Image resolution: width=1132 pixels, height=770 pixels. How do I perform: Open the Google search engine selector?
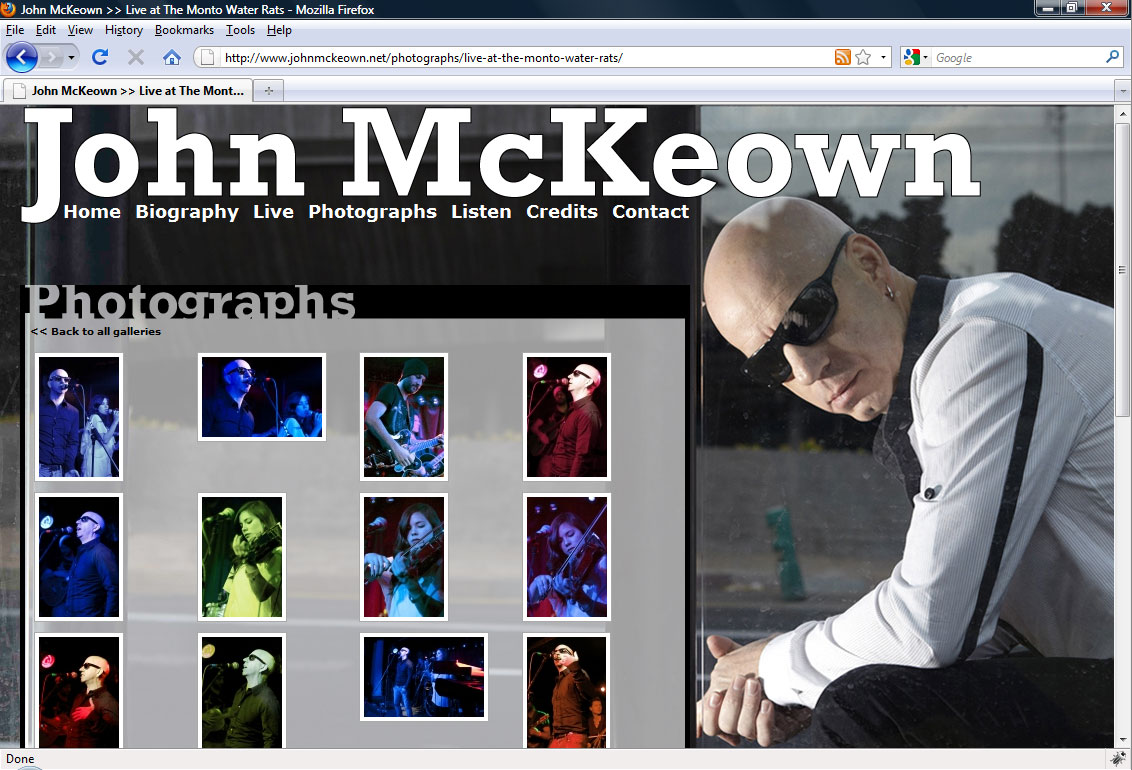(x=915, y=57)
